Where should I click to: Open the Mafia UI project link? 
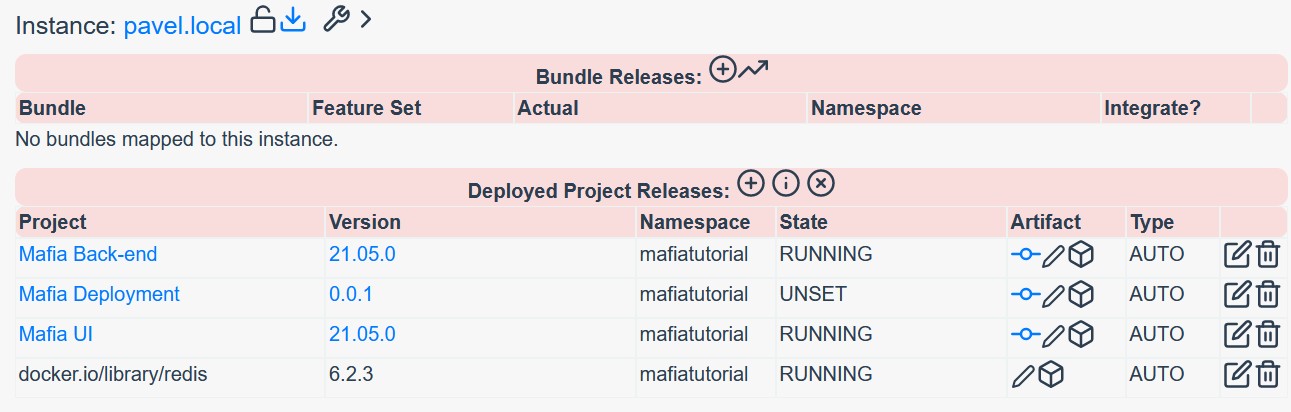click(x=56, y=334)
